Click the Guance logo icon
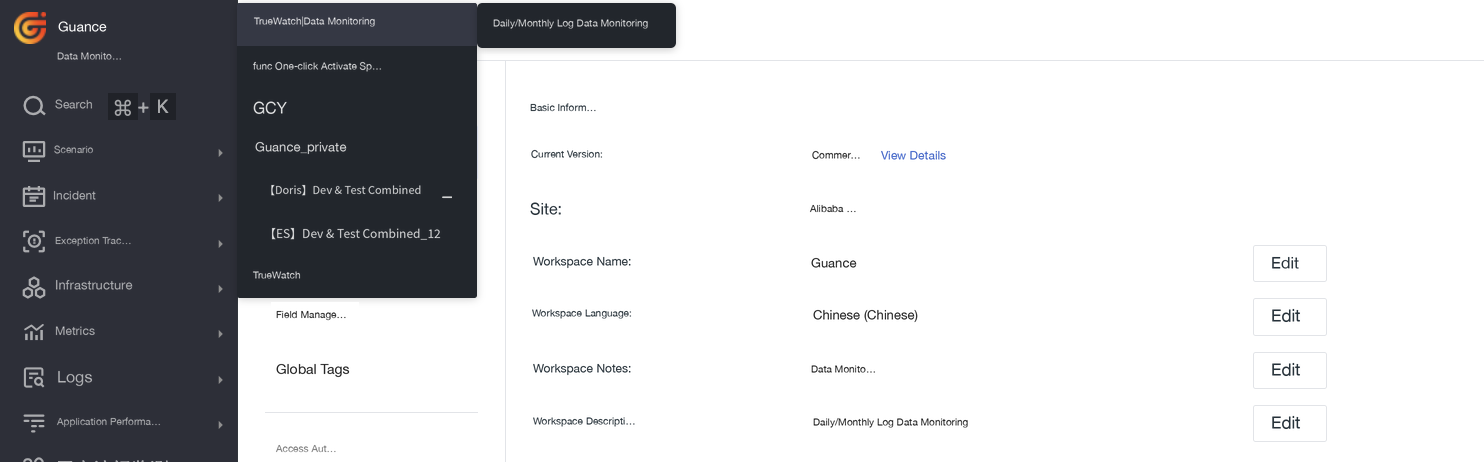 (x=30, y=27)
